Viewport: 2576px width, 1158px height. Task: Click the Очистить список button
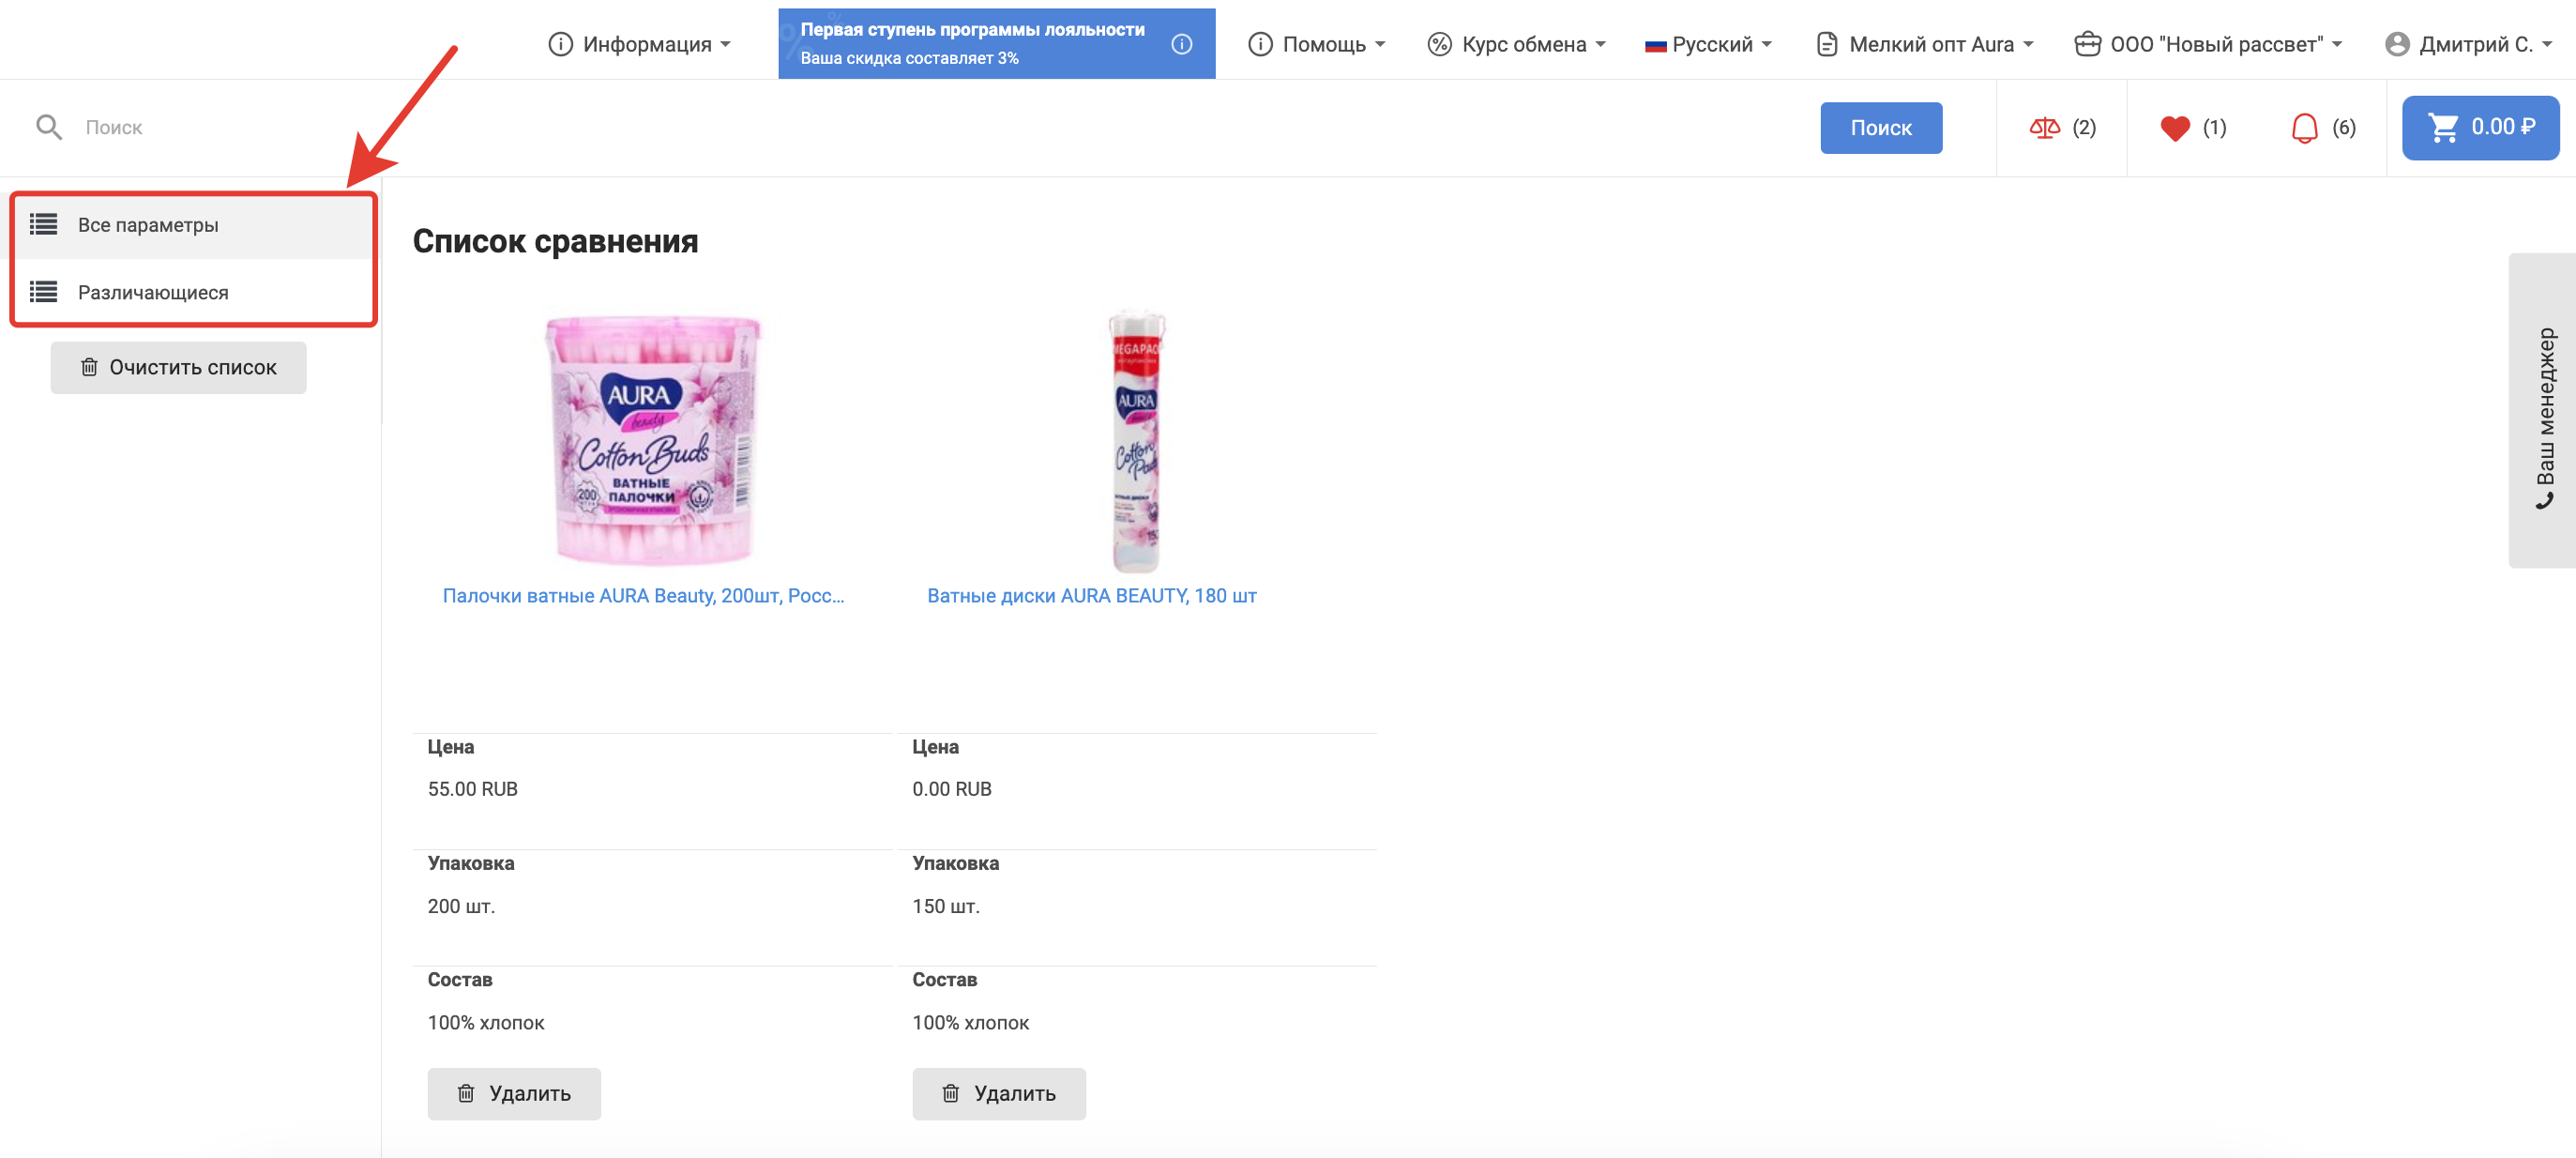[x=179, y=368]
